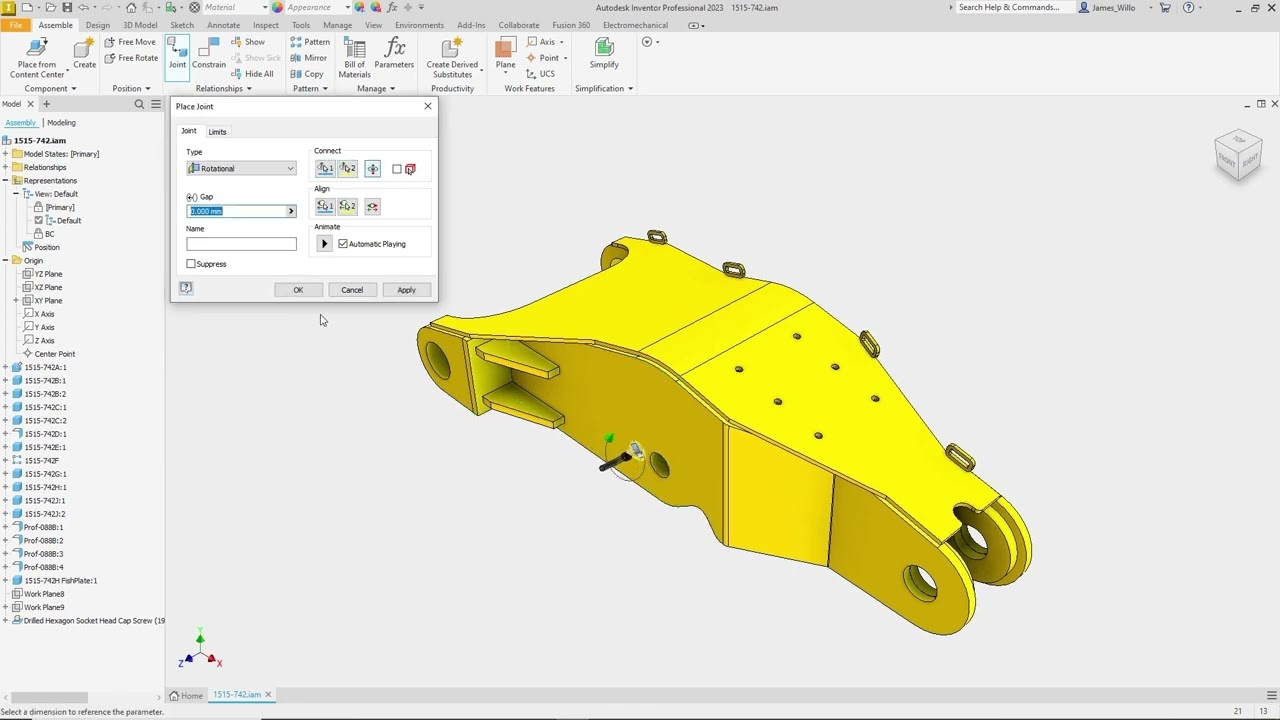Viewport: 1280px width, 720px height.
Task: Select the Free Move tool
Action: (x=130, y=42)
